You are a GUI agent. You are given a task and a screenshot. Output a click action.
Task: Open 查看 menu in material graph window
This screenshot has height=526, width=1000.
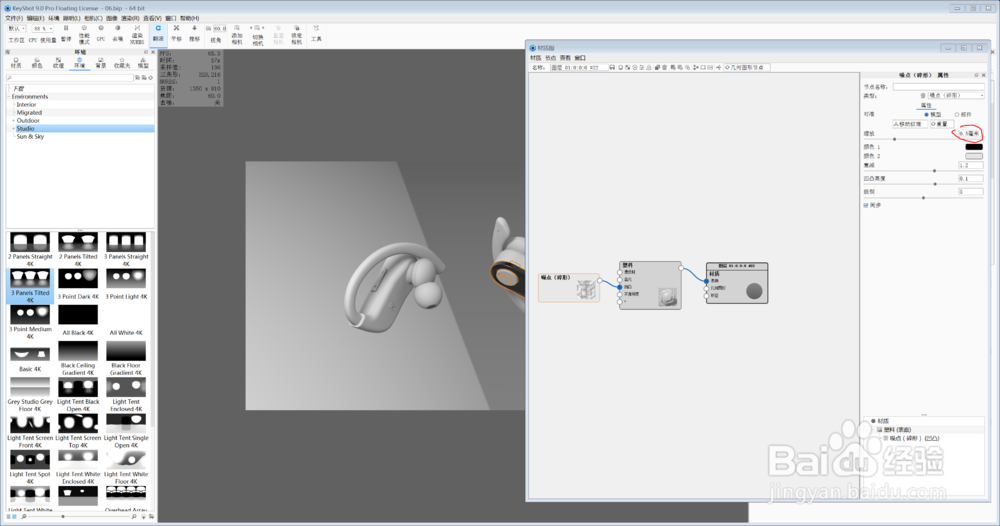pos(565,58)
